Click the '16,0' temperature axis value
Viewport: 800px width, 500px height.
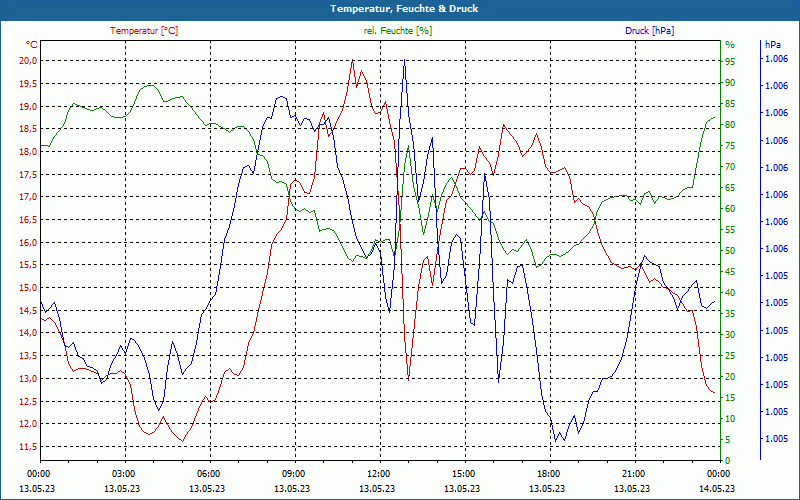(x=28, y=242)
